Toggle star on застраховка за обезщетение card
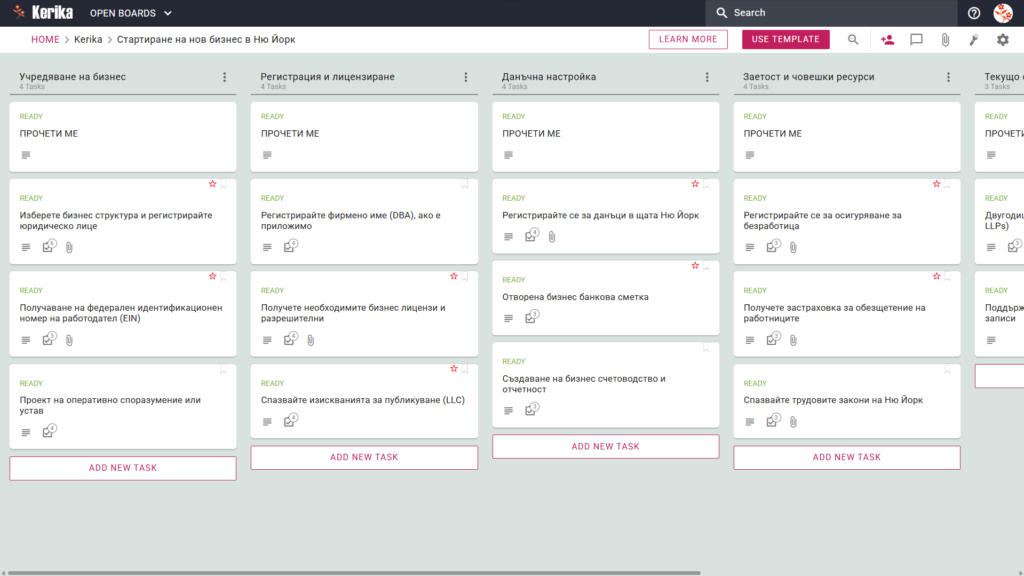This screenshot has width=1024, height=576. 936,276
